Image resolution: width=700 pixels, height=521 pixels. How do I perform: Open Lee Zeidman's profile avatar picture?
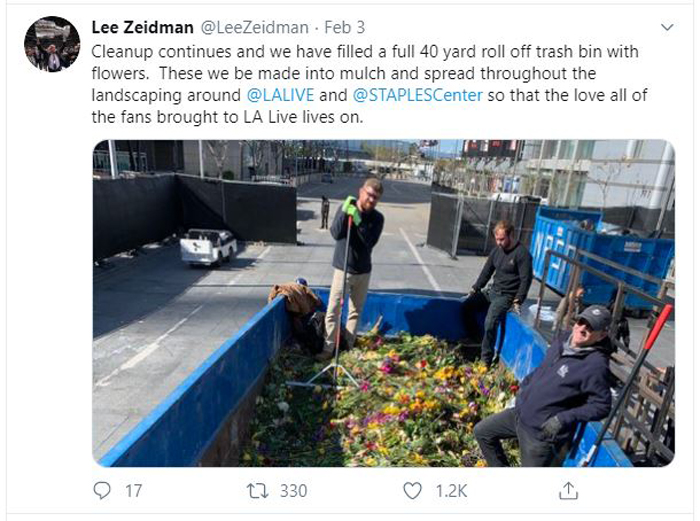pos(52,44)
